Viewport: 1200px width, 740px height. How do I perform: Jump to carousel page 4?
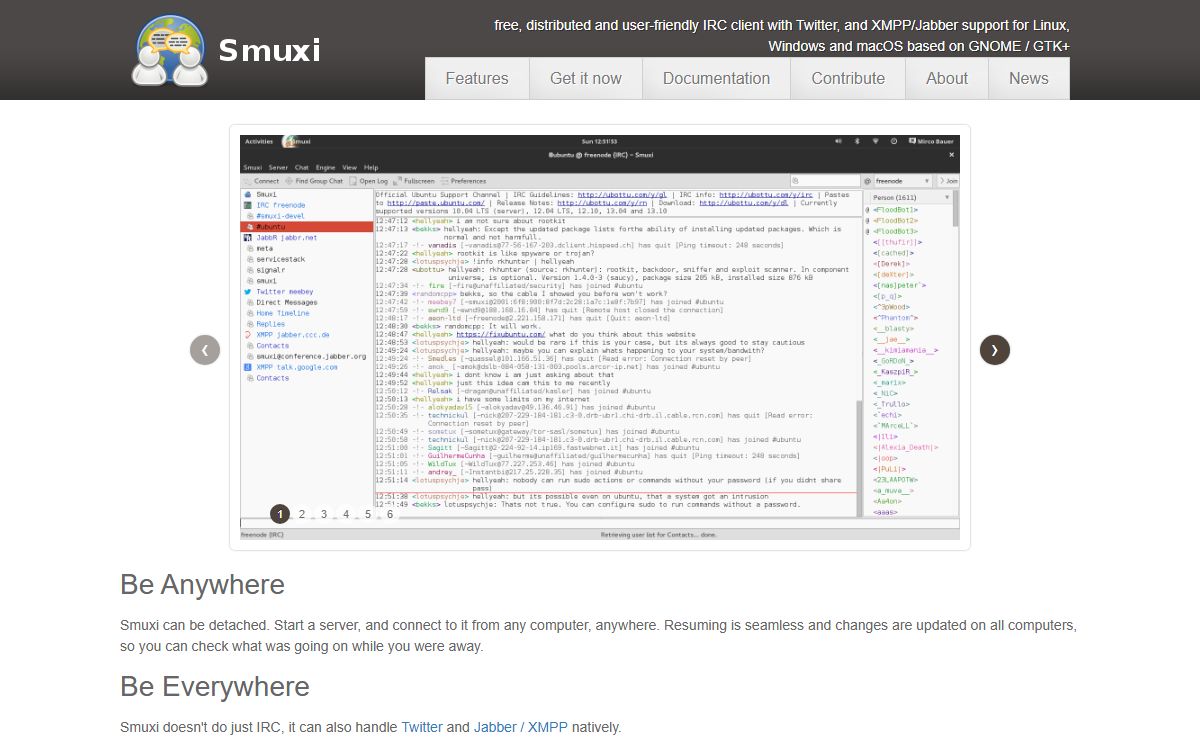pos(346,514)
